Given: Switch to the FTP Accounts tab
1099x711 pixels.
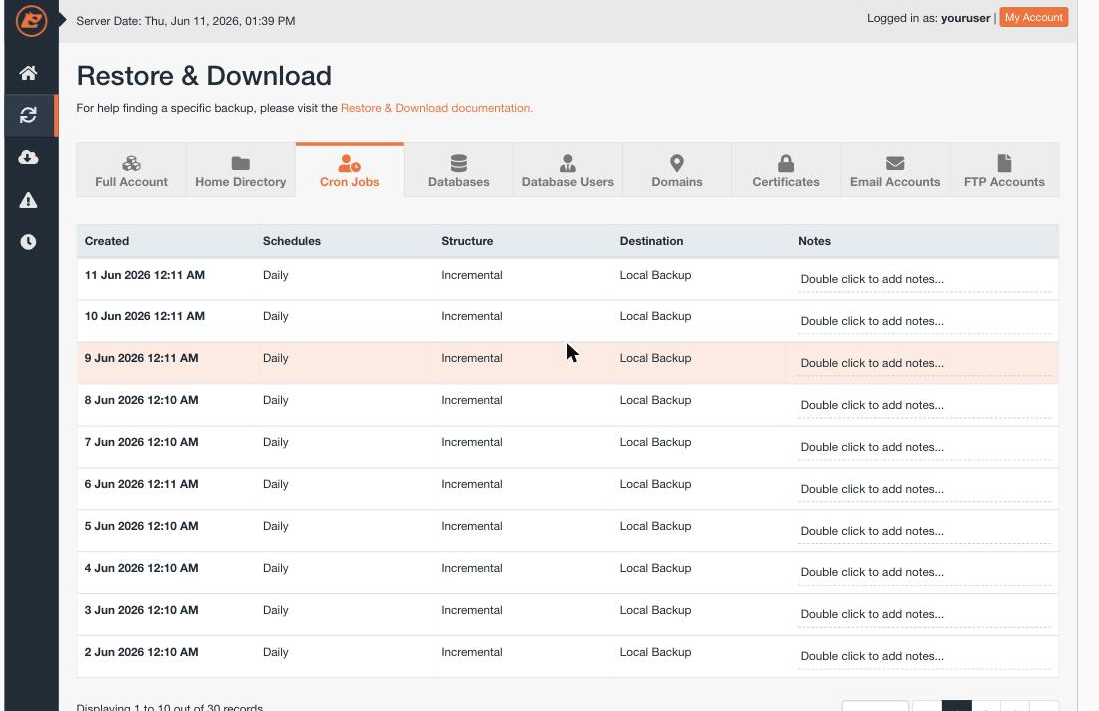Looking at the screenshot, I should tap(1004, 170).
